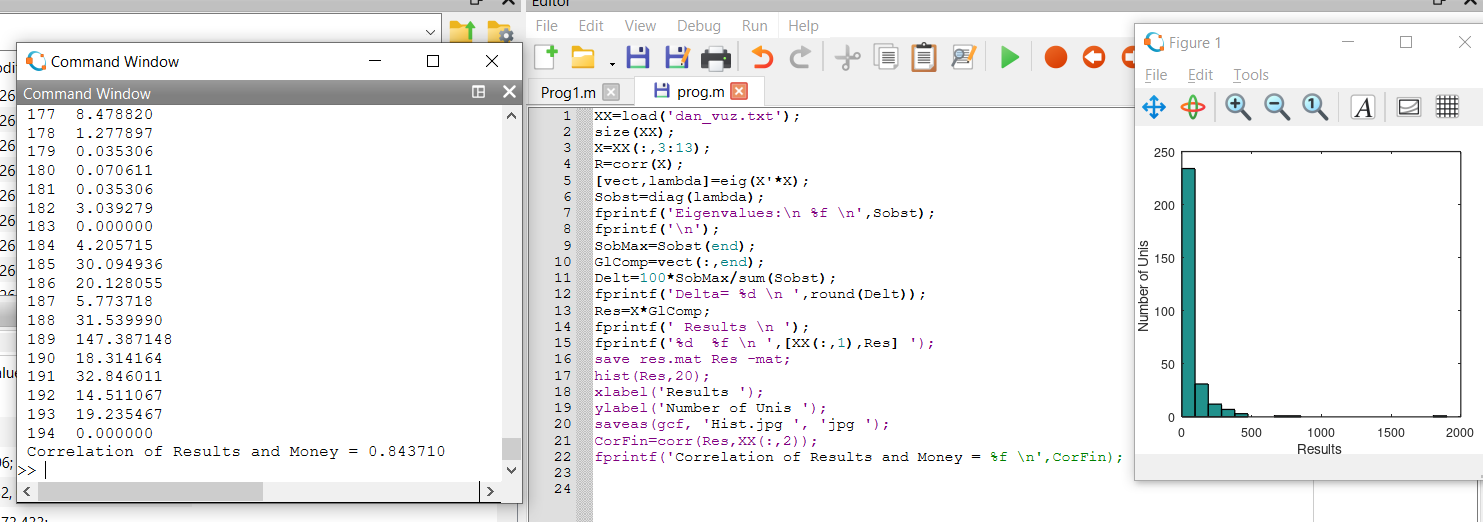Toggle the figure grid display
Screen dimensions: 1483x522
click(x=1447, y=107)
